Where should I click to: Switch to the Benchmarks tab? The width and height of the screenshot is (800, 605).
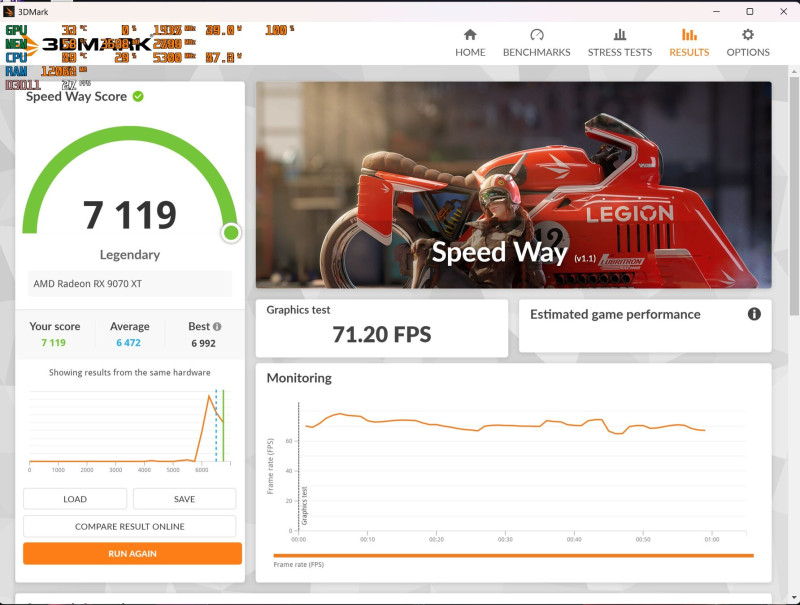(536, 43)
